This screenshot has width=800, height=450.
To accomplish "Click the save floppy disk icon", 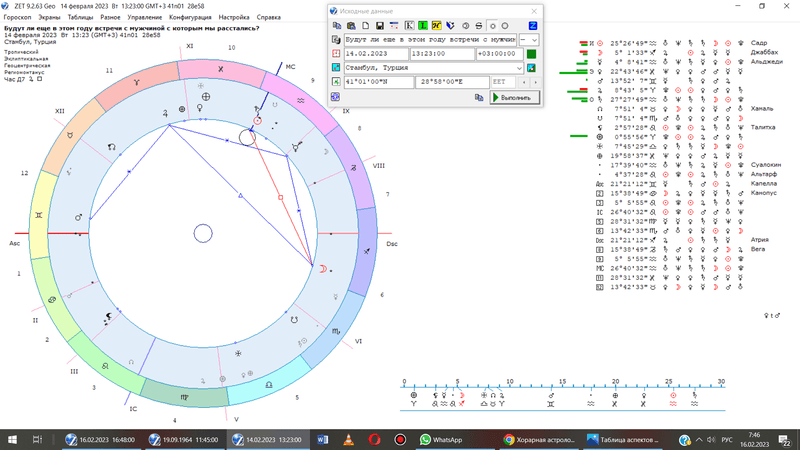I will tap(380, 25).
